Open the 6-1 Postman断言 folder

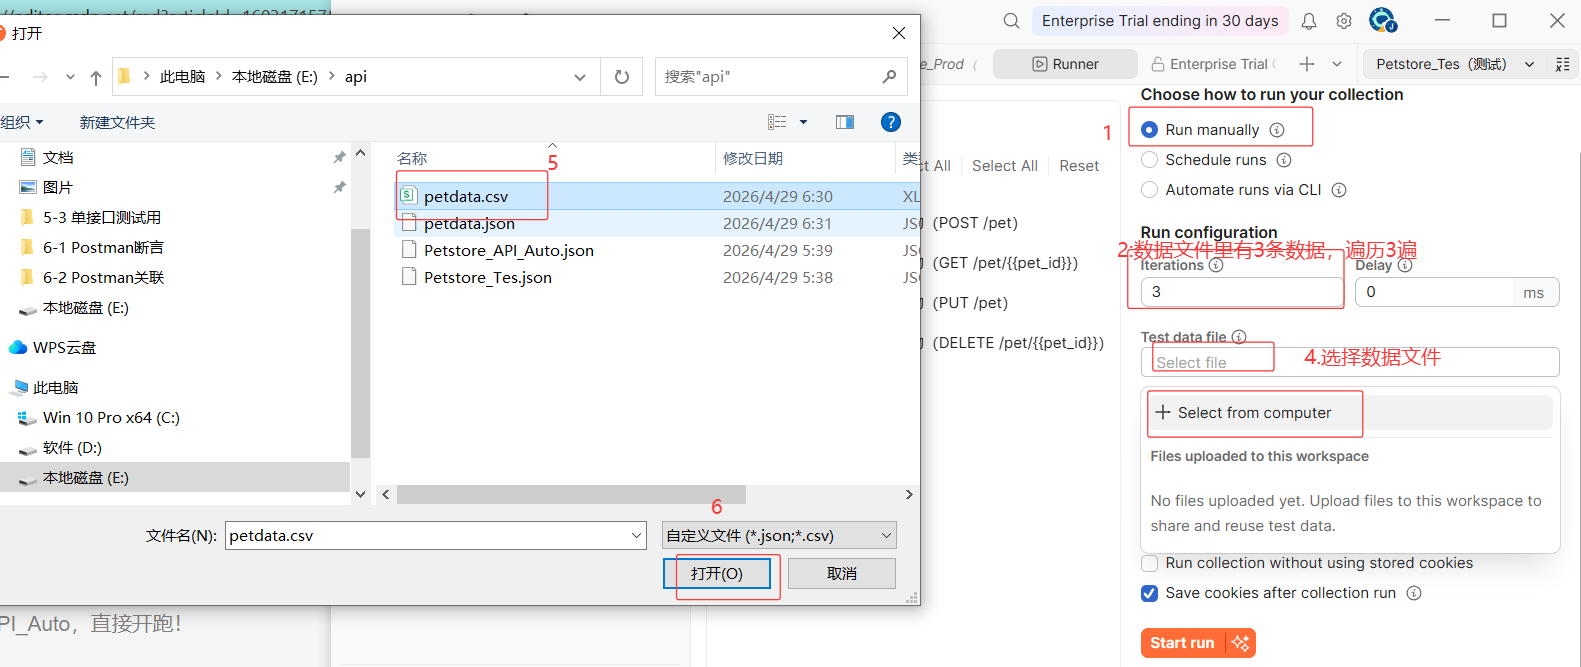pos(103,248)
